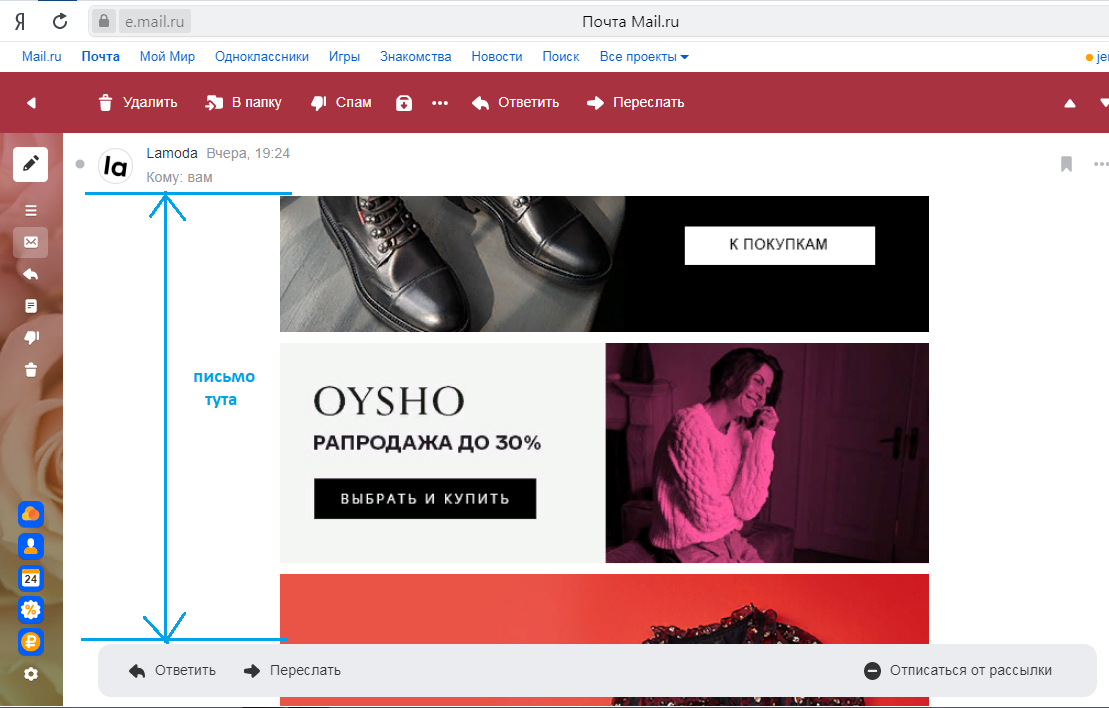Click Переслать in the red toolbar

[x=636, y=103]
